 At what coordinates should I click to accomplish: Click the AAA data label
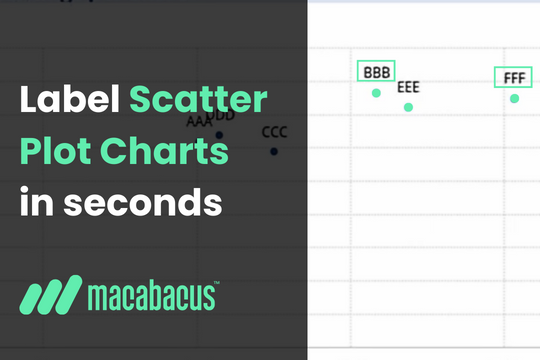click(x=199, y=121)
